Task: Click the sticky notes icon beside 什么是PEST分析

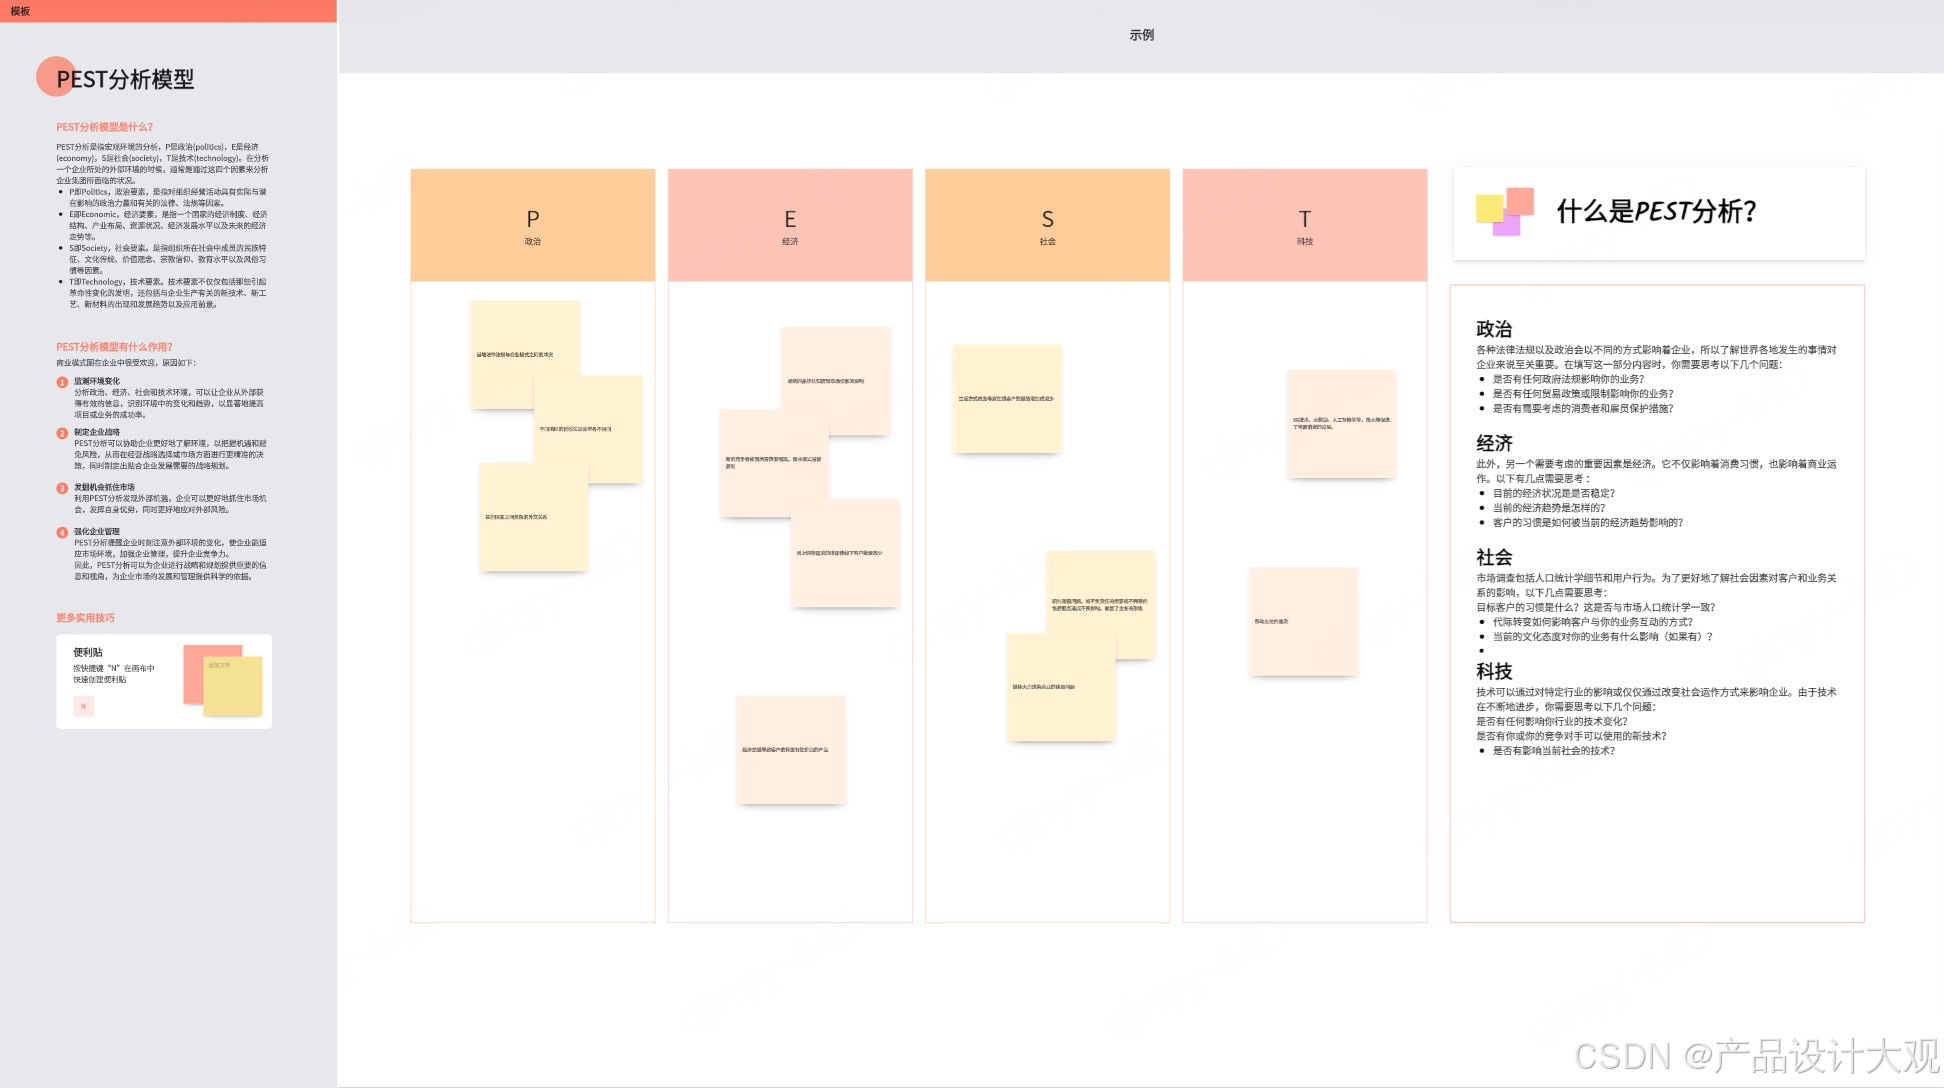Action: pyautogui.click(x=1504, y=211)
